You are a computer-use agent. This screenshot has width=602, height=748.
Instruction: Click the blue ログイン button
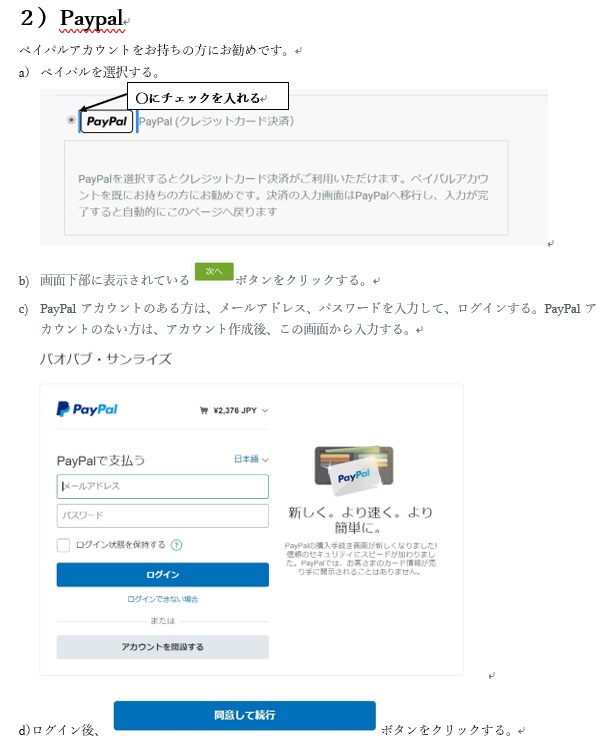click(163, 574)
